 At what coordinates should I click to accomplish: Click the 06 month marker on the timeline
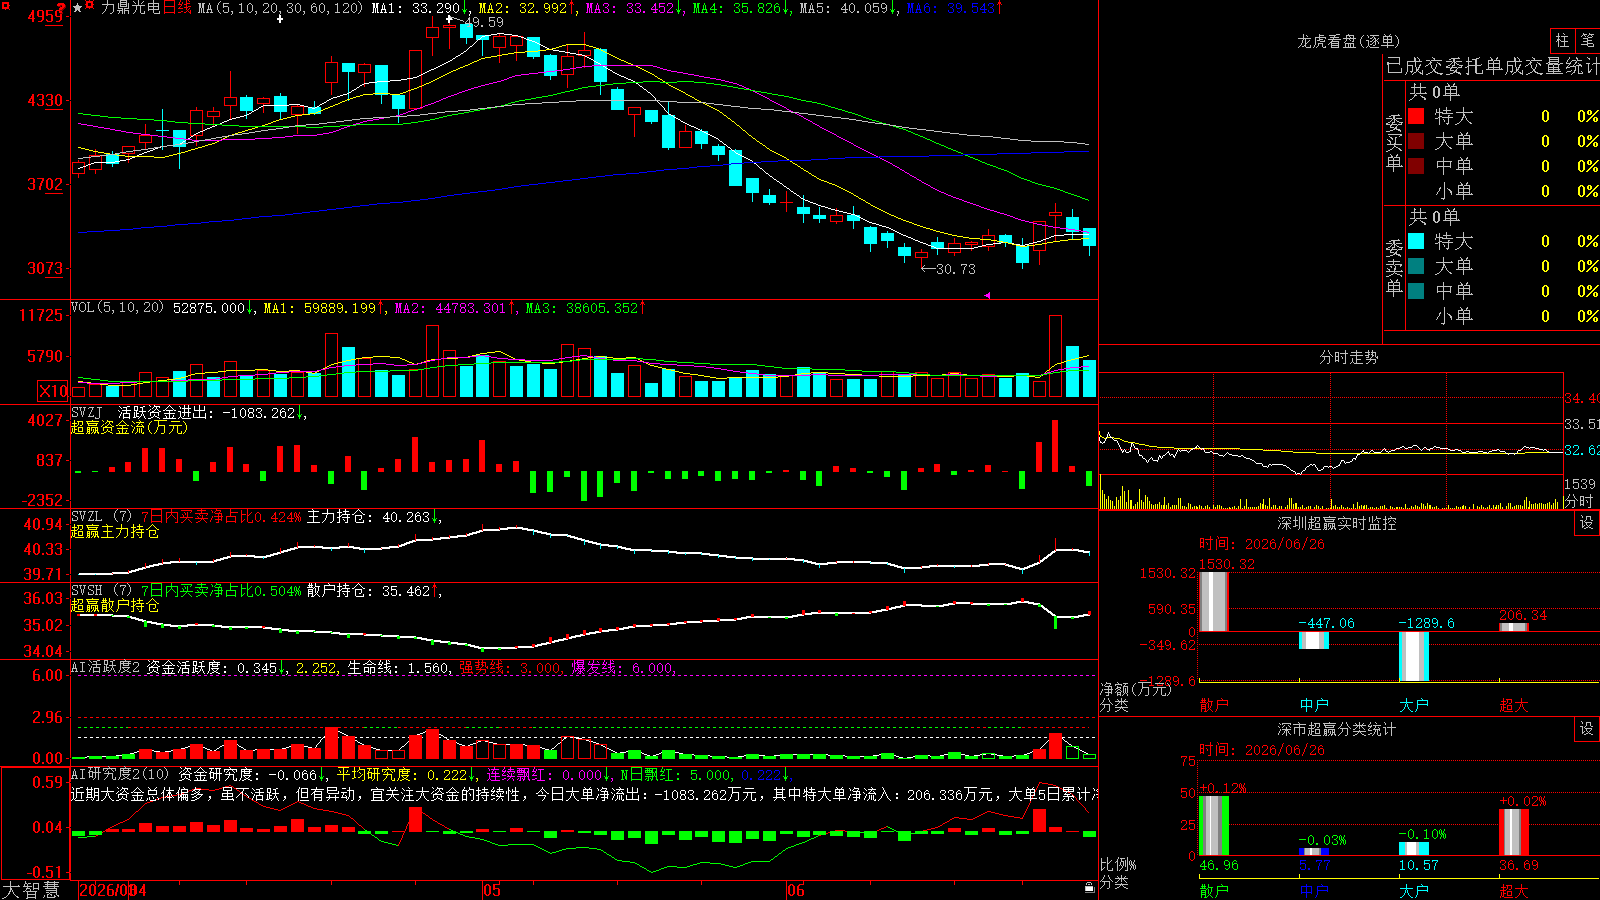(795, 890)
